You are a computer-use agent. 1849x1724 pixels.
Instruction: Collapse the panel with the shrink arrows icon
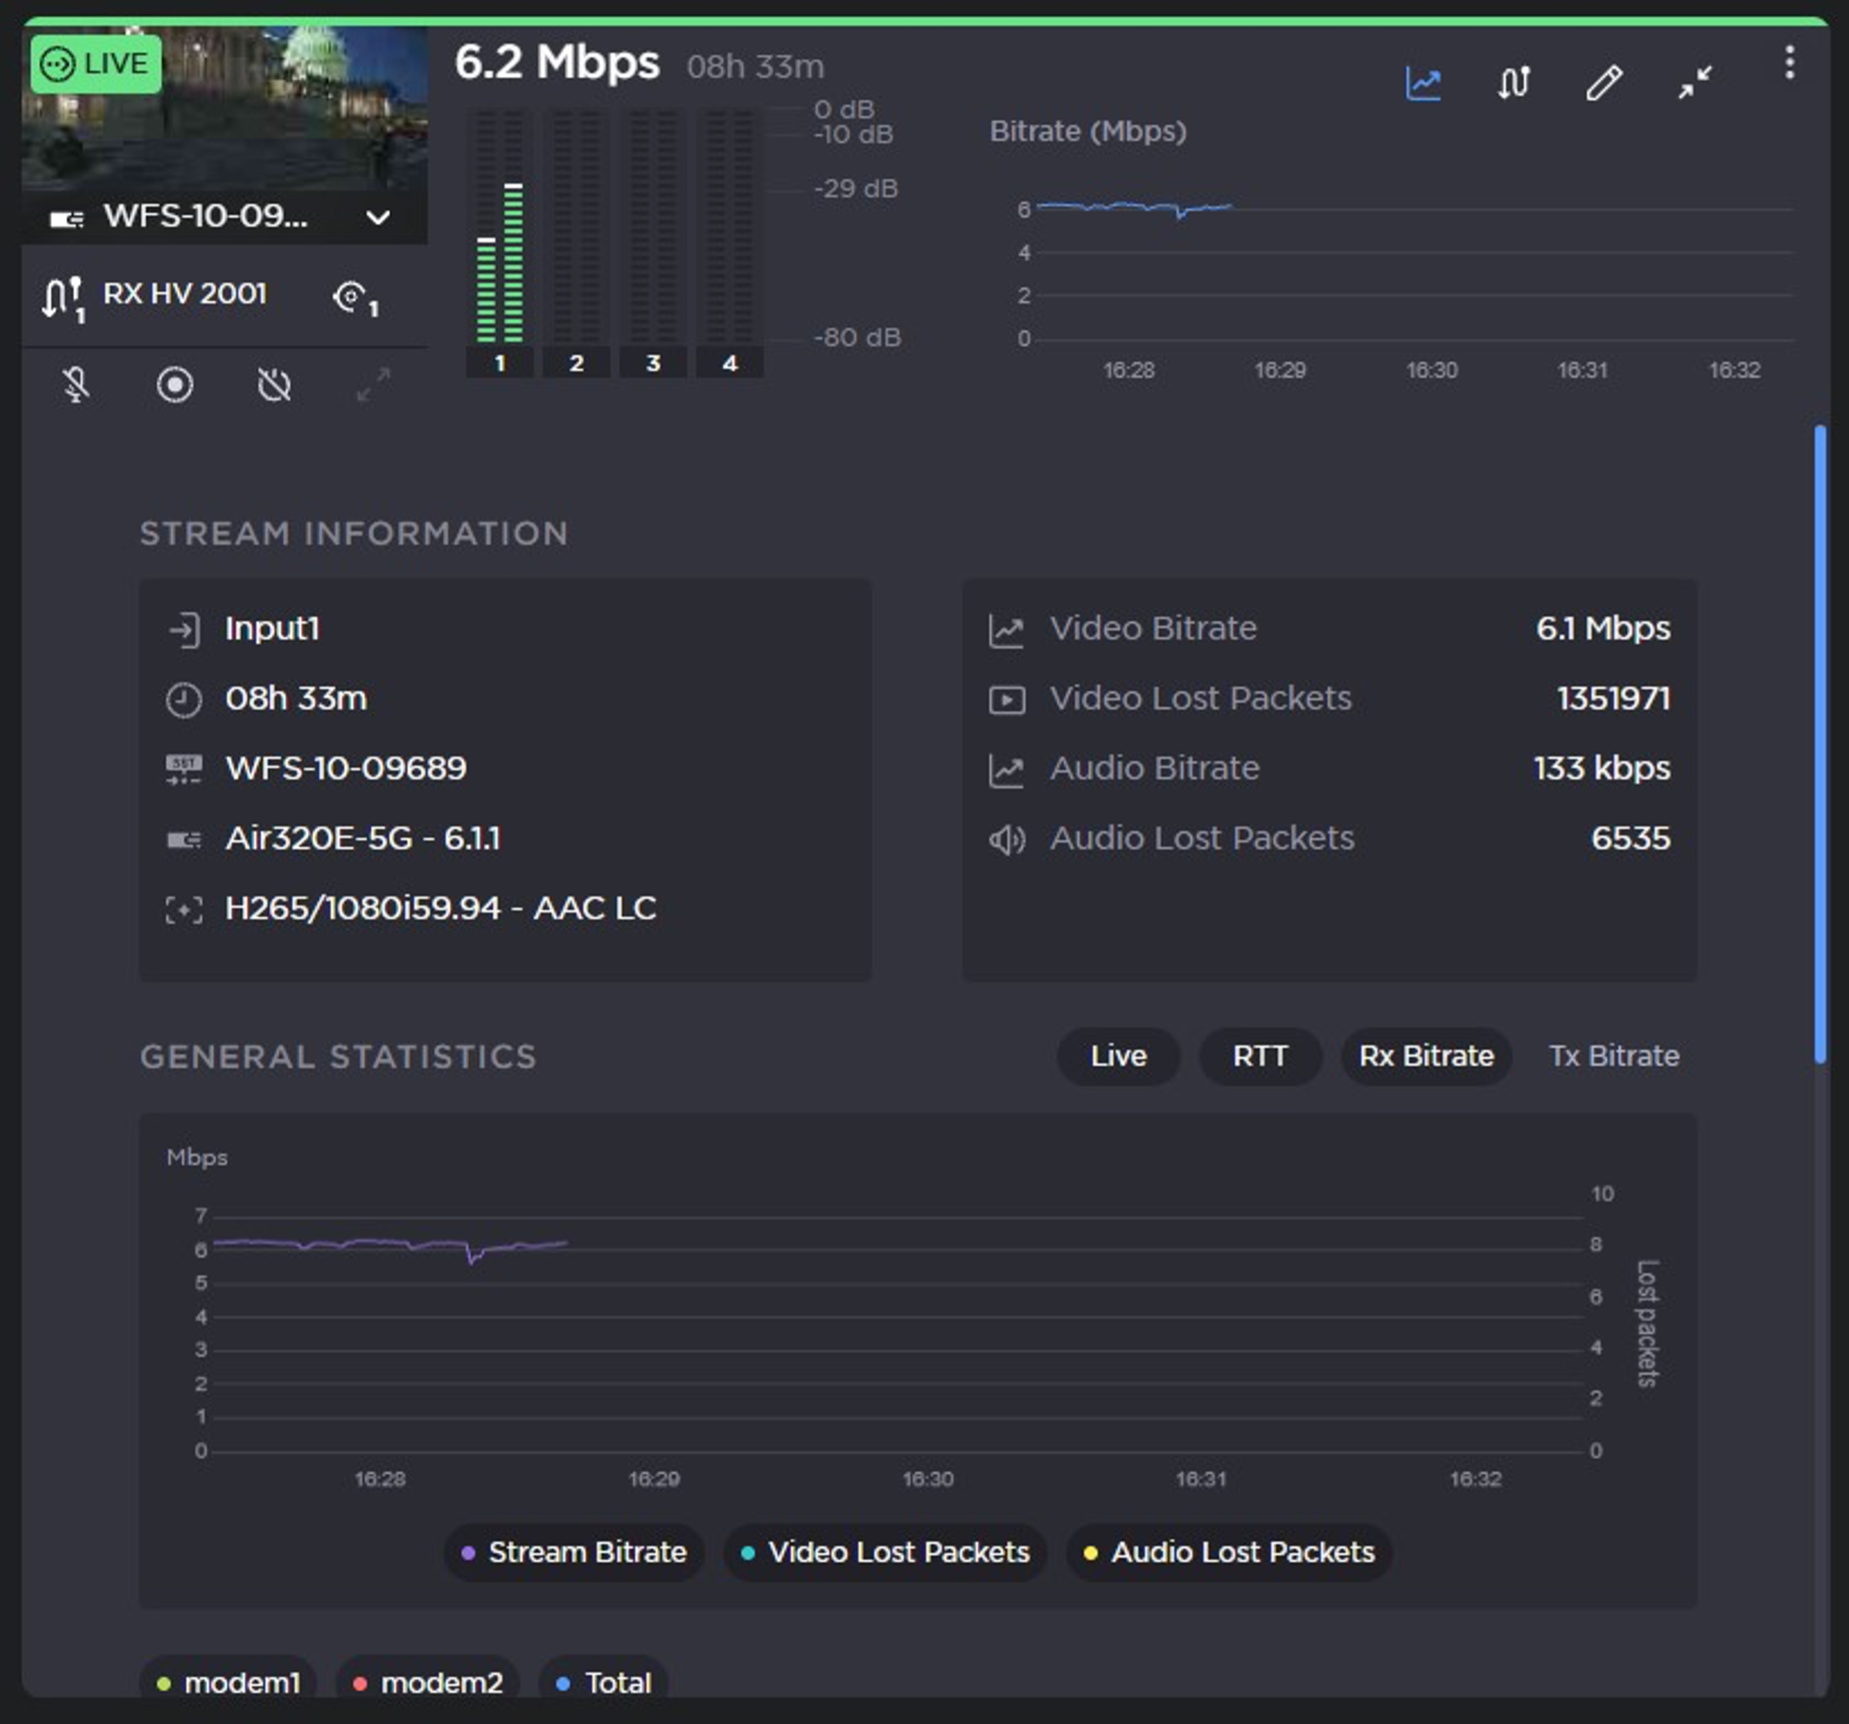coord(1694,83)
